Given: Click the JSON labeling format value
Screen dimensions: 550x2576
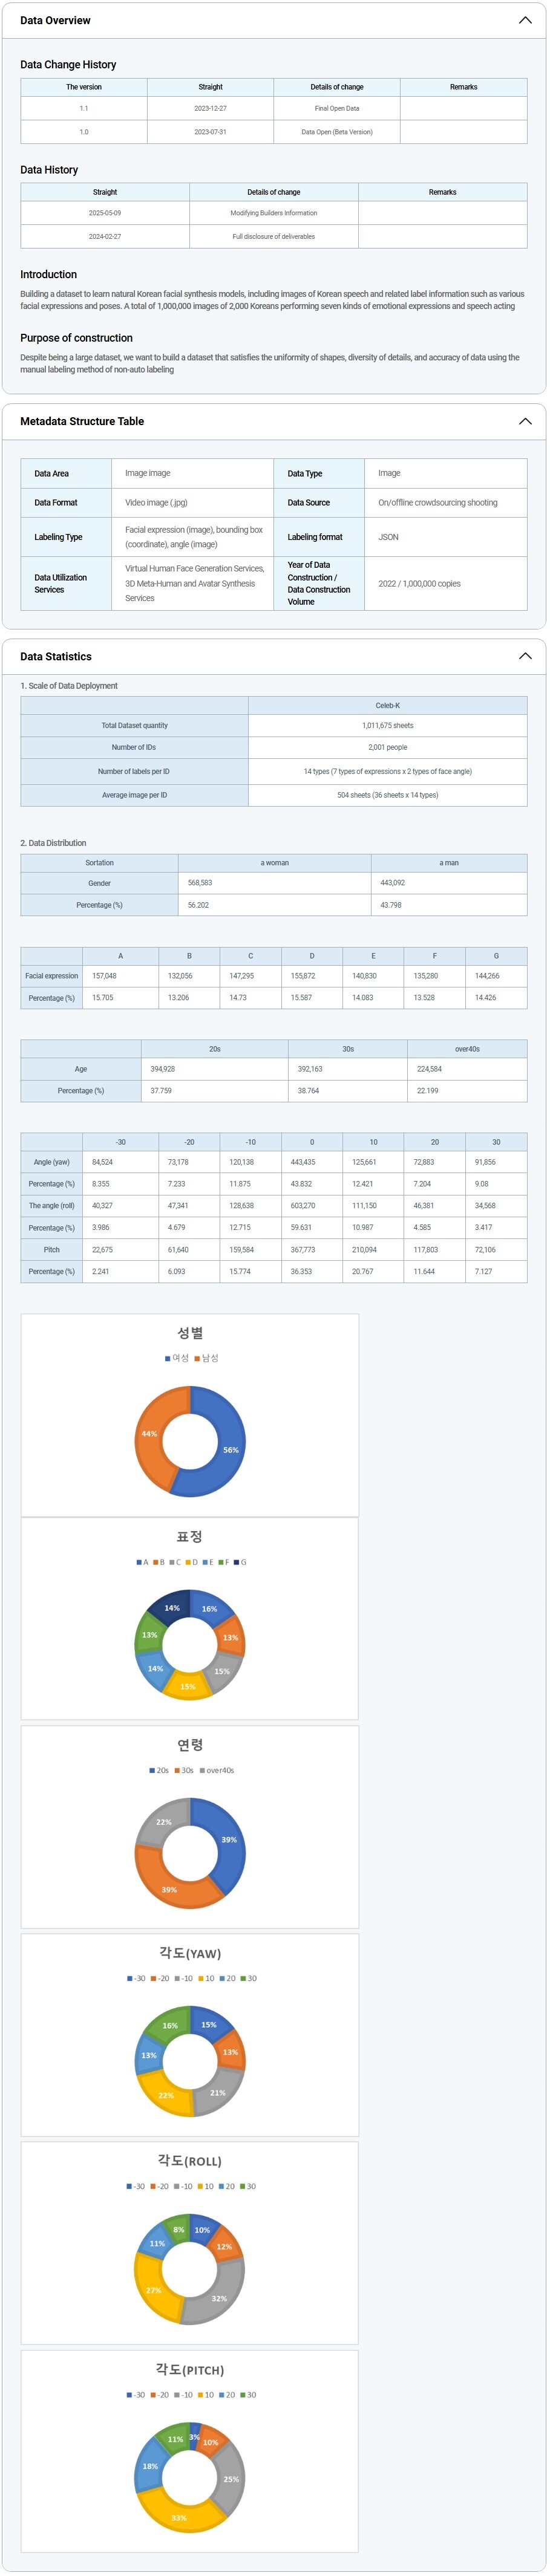Looking at the screenshot, I should [x=389, y=537].
